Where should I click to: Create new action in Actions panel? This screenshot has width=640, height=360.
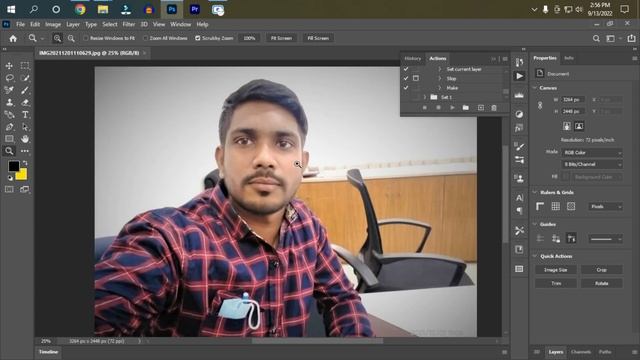pyautogui.click(x=481, y=108)
